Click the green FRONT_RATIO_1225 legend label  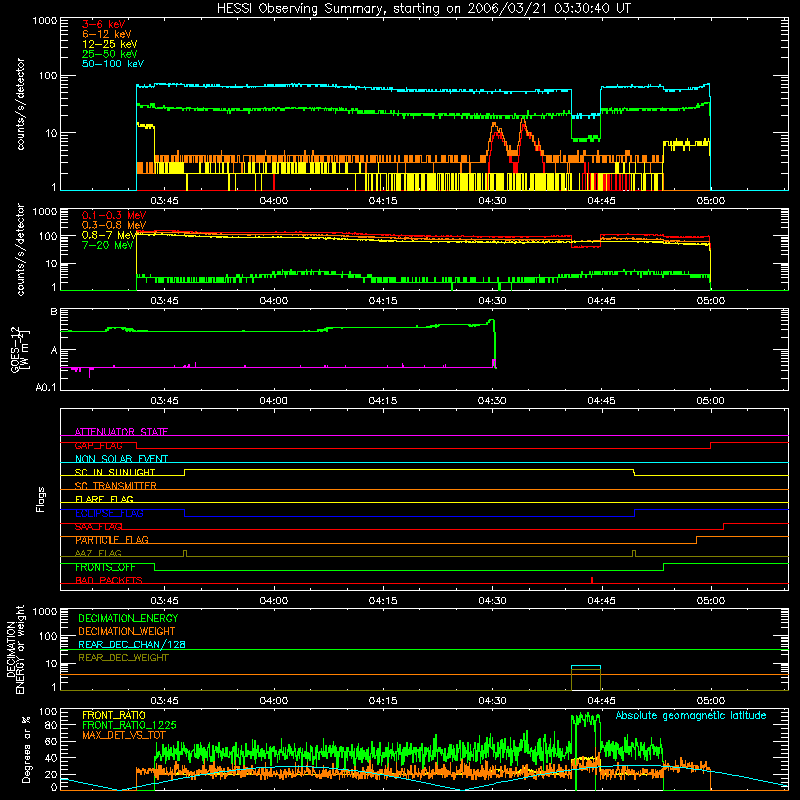tap(129, 725)
